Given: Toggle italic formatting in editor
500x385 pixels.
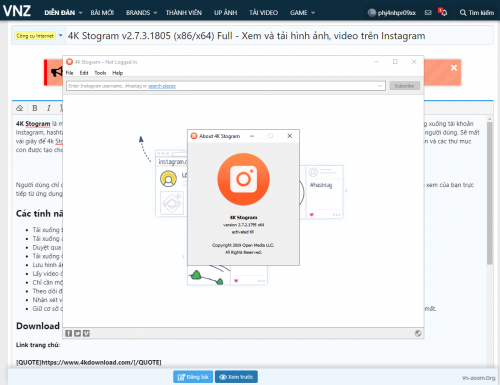Looking at the screenshot, I should pyautogui.click(x=49, y=108).
